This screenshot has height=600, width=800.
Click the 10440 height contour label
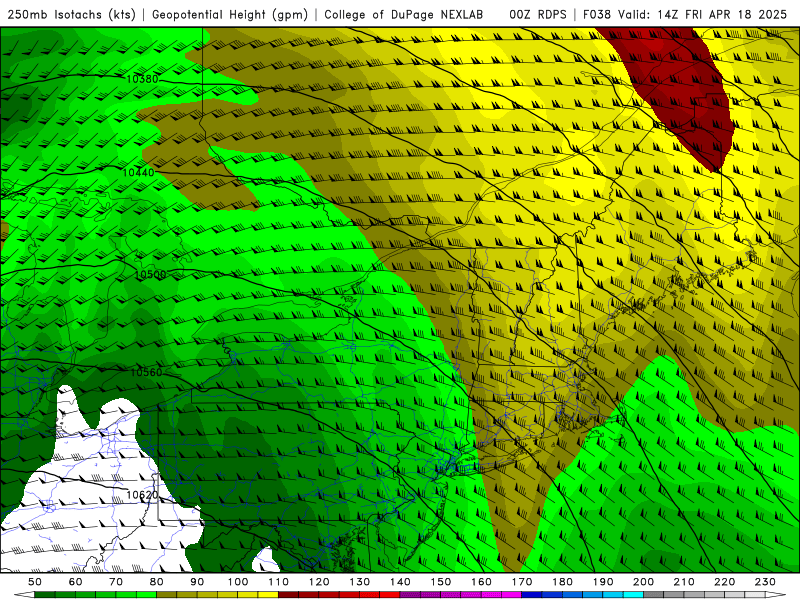(138, 173)
